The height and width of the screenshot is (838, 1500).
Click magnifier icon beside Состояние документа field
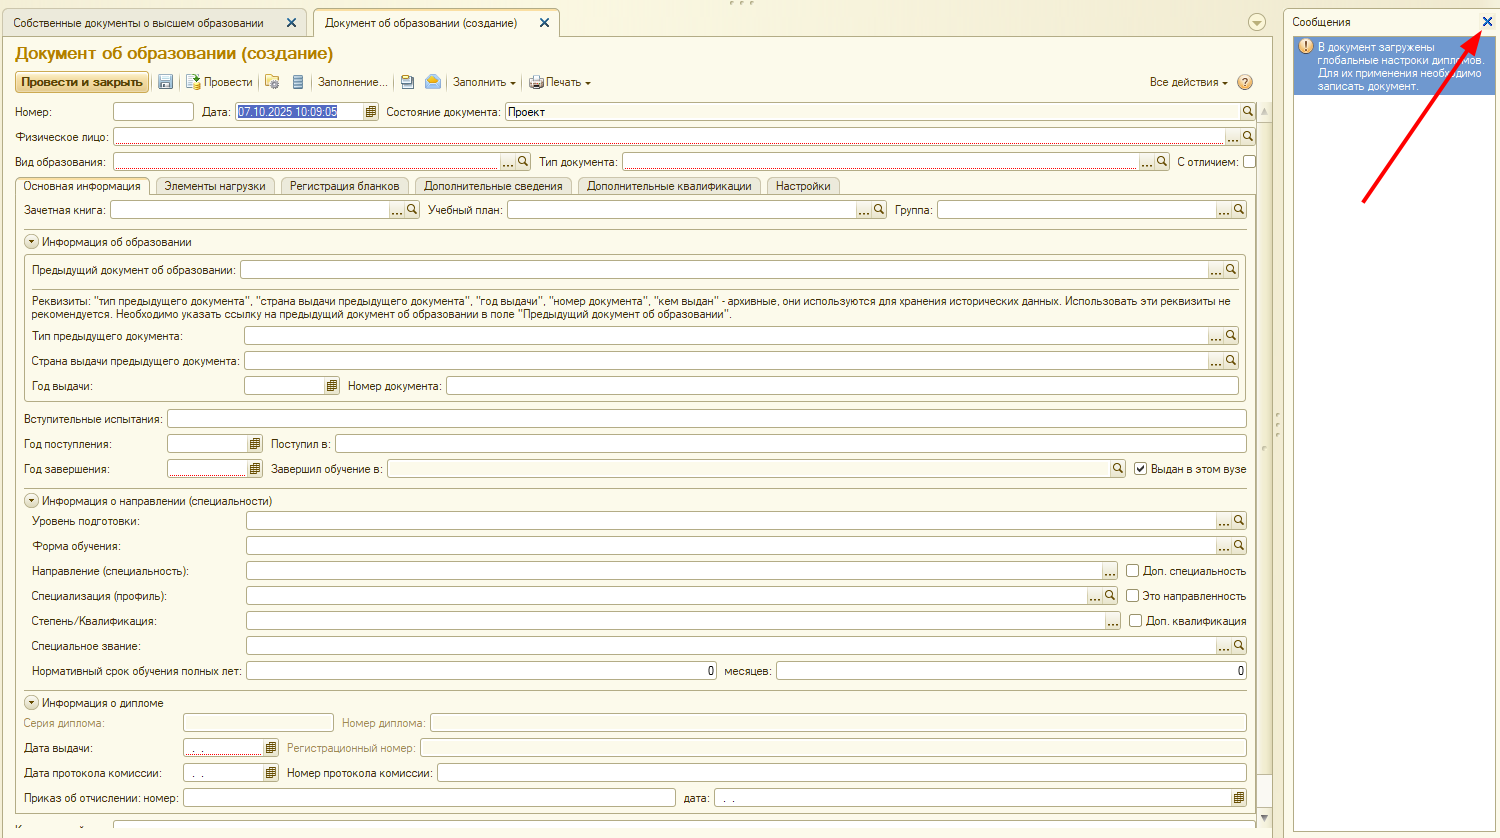coord(1247,112)
